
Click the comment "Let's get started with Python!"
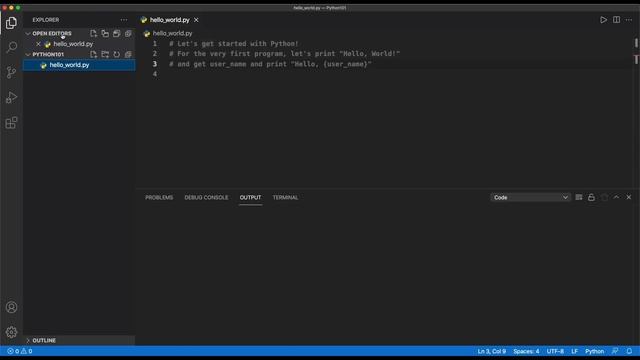click(x=234, y=43)
